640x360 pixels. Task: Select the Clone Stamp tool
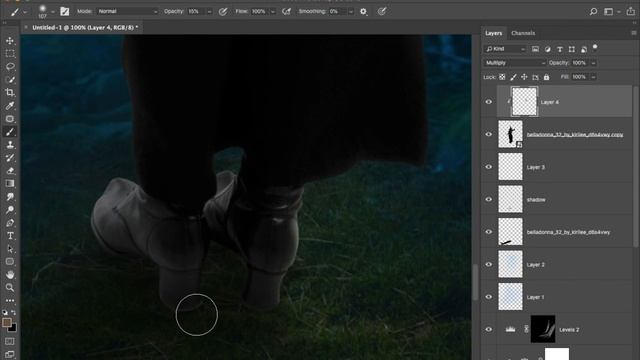(x=10, y=145)
